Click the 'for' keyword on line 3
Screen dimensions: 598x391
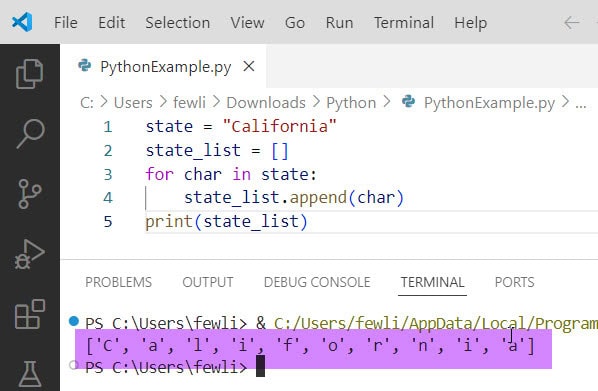pos(159,174)
